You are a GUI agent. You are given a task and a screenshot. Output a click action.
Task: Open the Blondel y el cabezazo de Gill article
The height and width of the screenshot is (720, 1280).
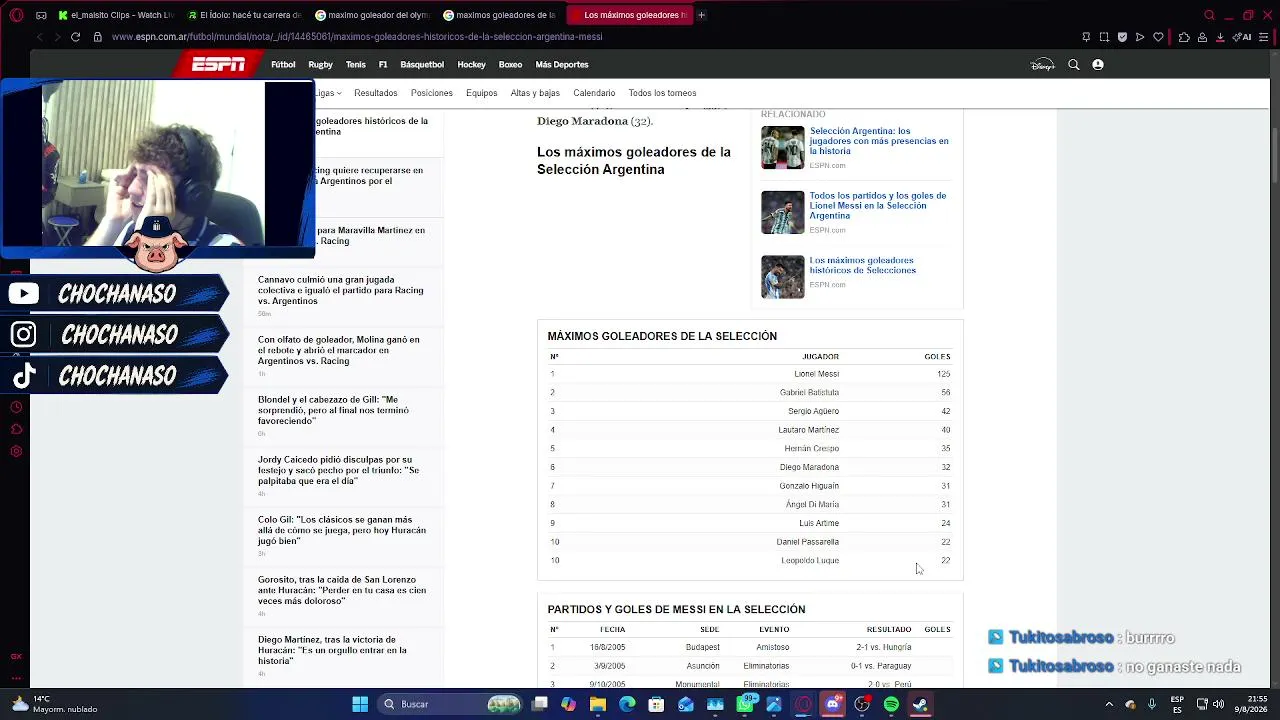(333, 410)
